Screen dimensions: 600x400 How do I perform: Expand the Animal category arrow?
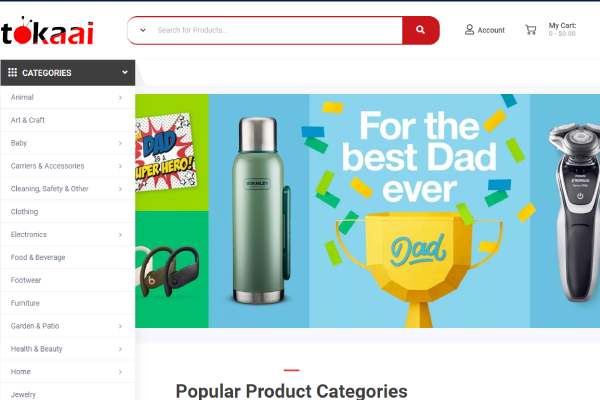coord(120,98)
